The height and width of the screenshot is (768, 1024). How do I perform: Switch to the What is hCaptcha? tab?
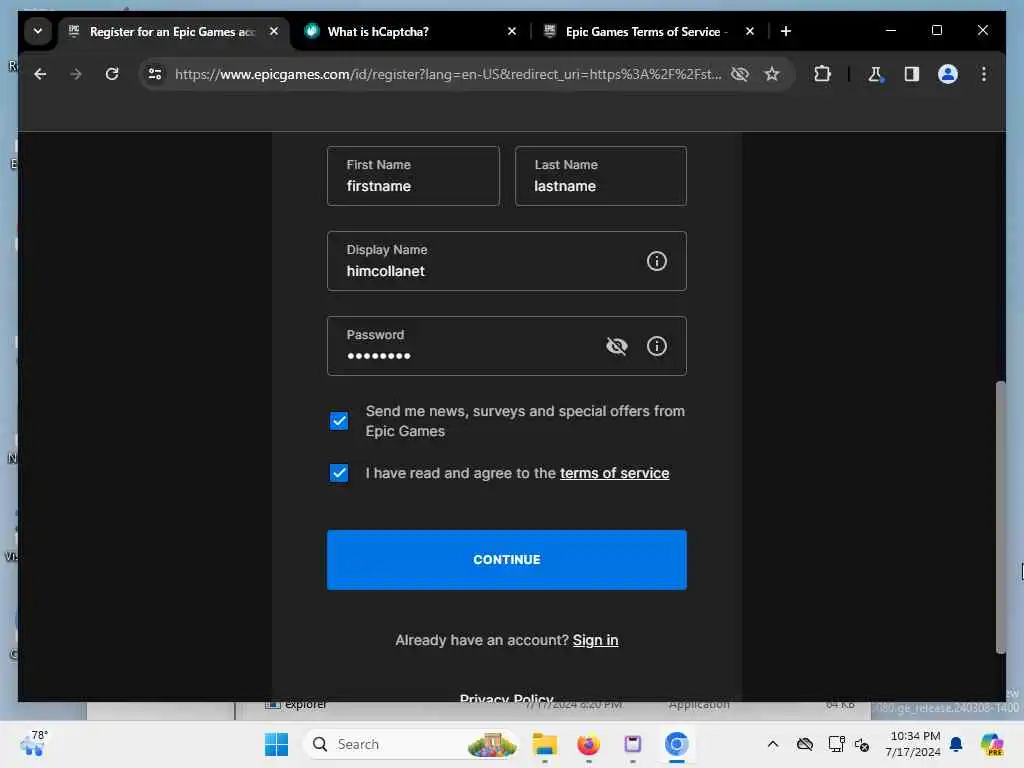[x=411, y=31]
